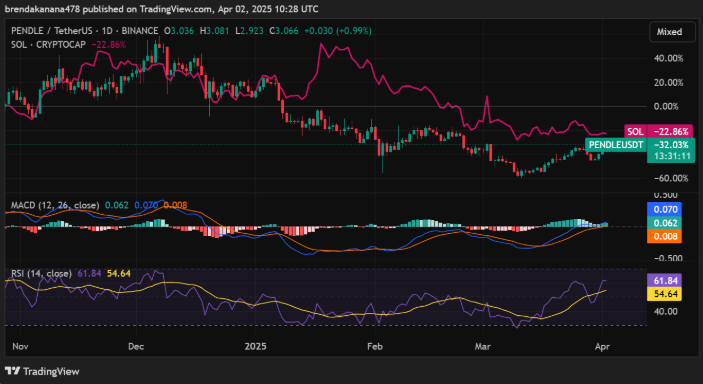
Task: Click the green 0.062 MACD histogram tag
Action: [664, 223]
